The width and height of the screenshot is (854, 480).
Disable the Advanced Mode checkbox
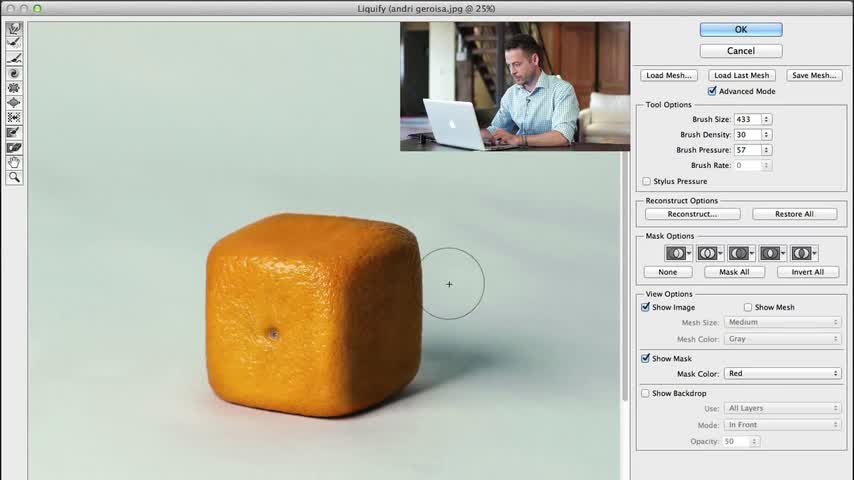tap(712, 91)
